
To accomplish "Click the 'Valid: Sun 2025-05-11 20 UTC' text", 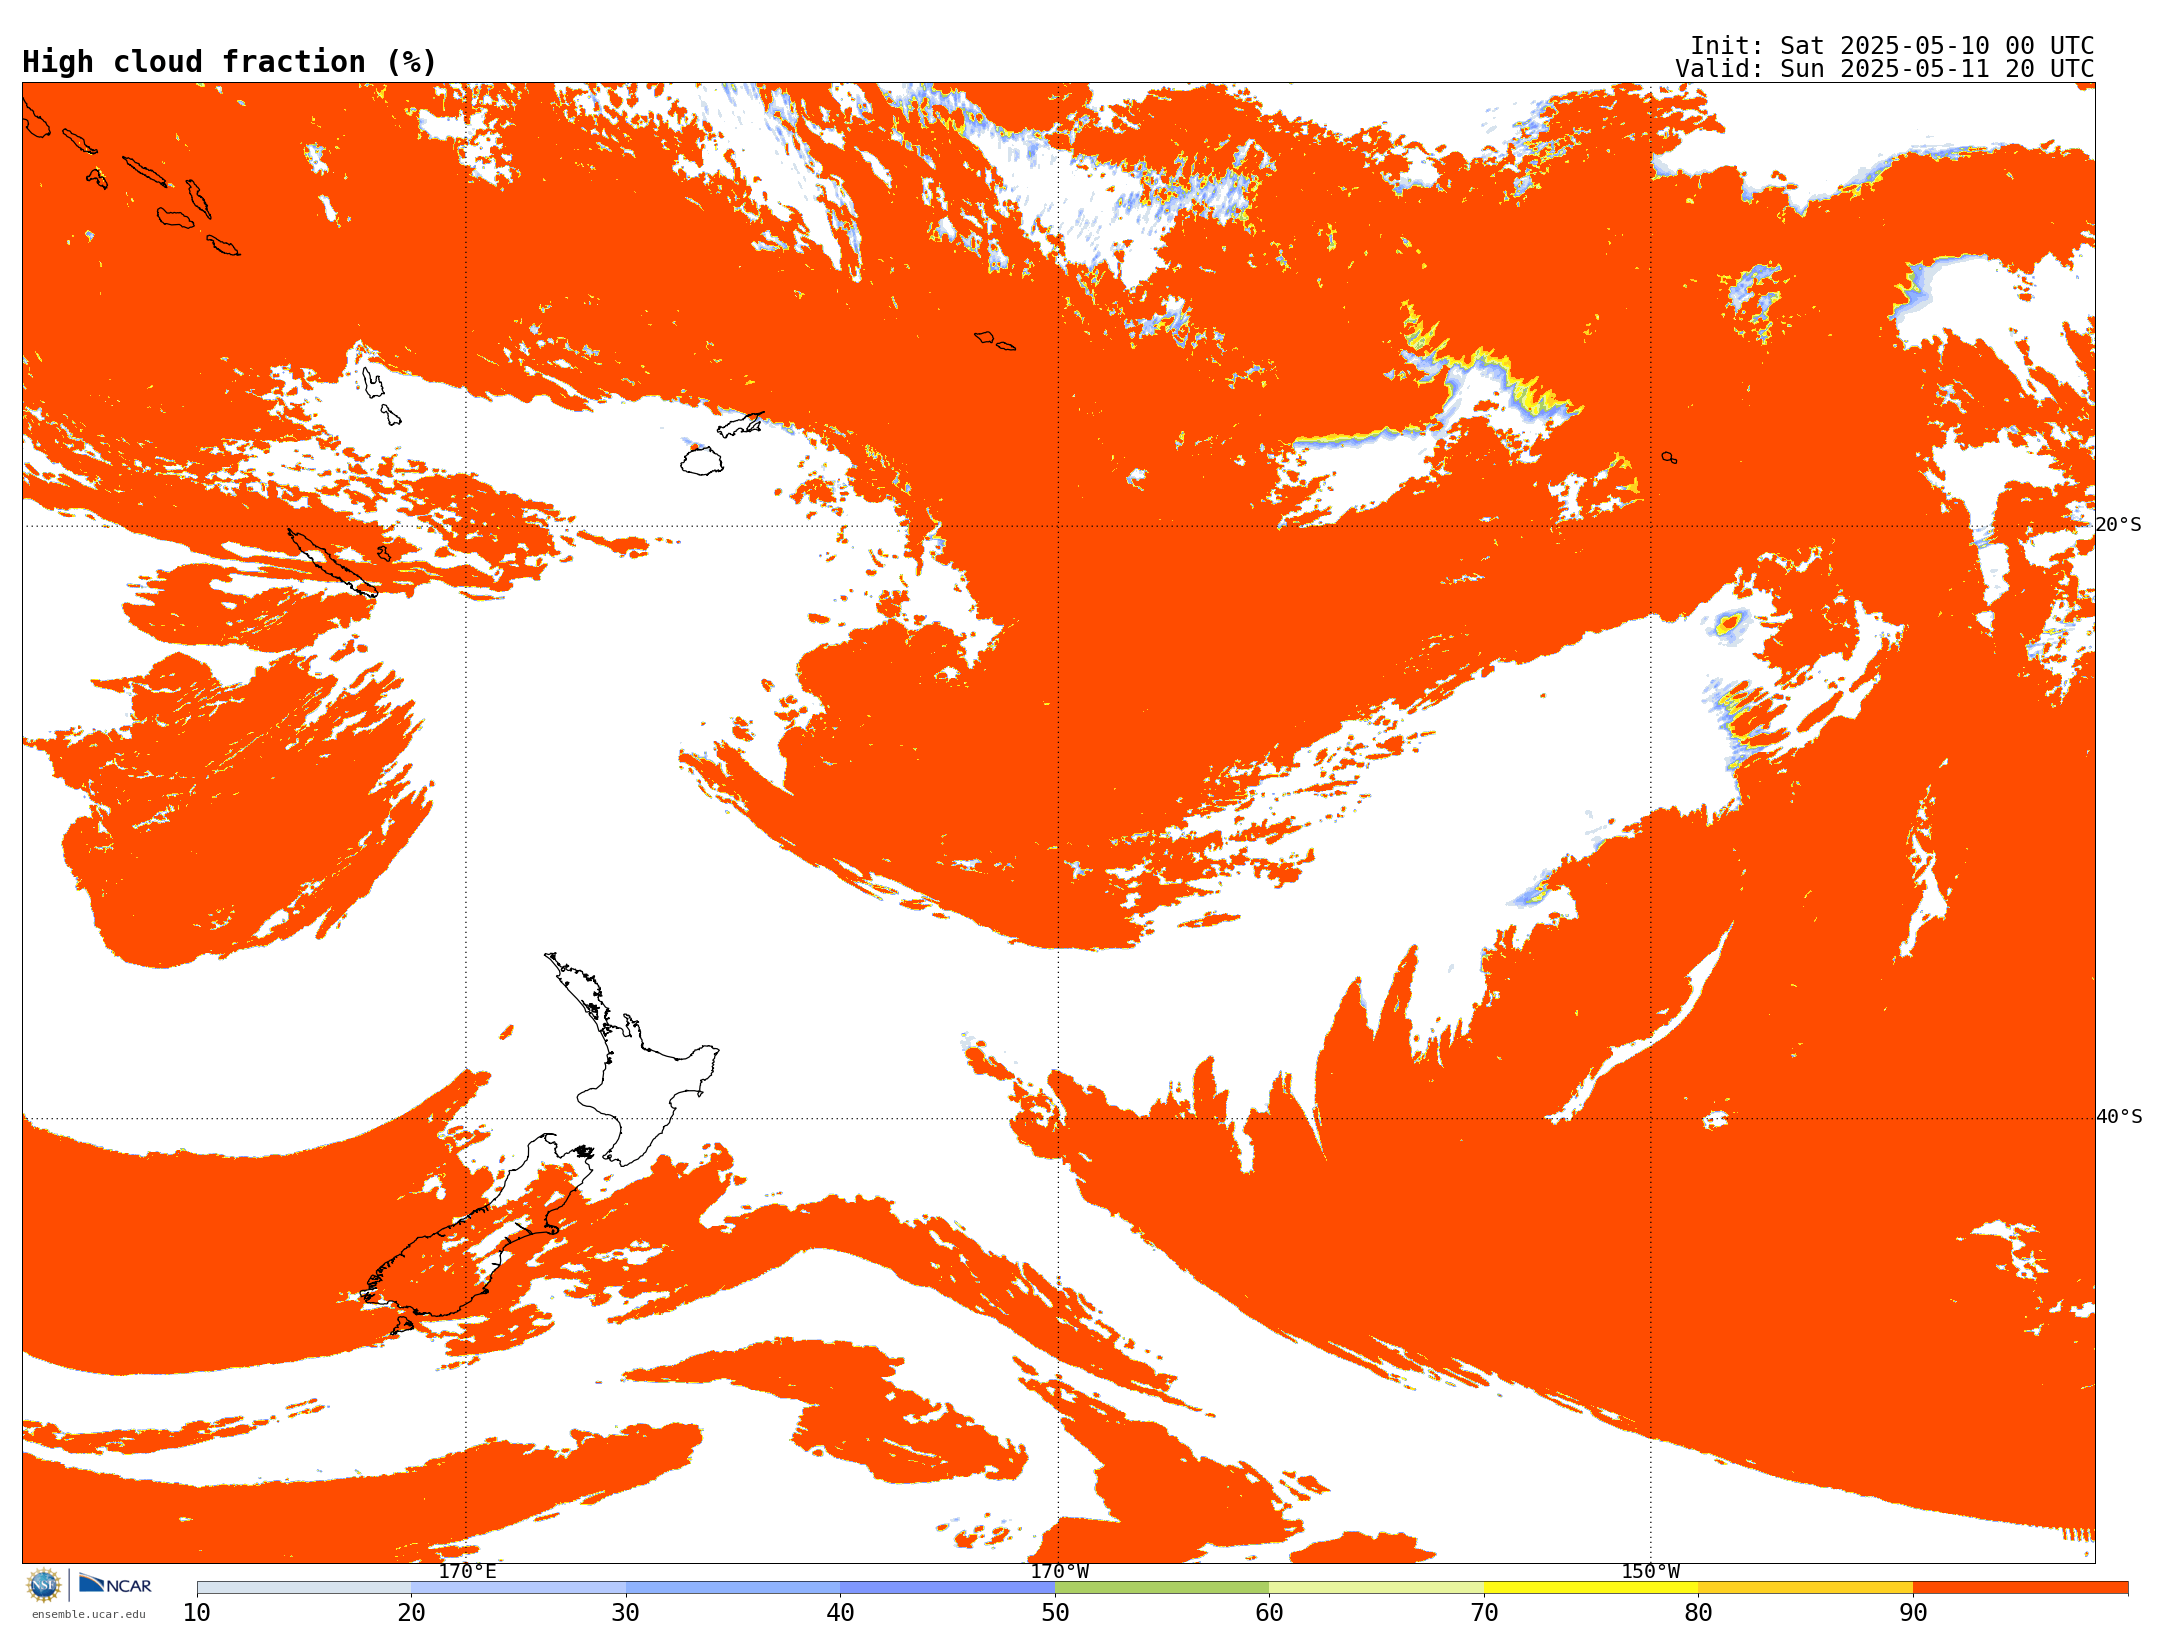I will pyautogui.click(x=1885, y=69).
